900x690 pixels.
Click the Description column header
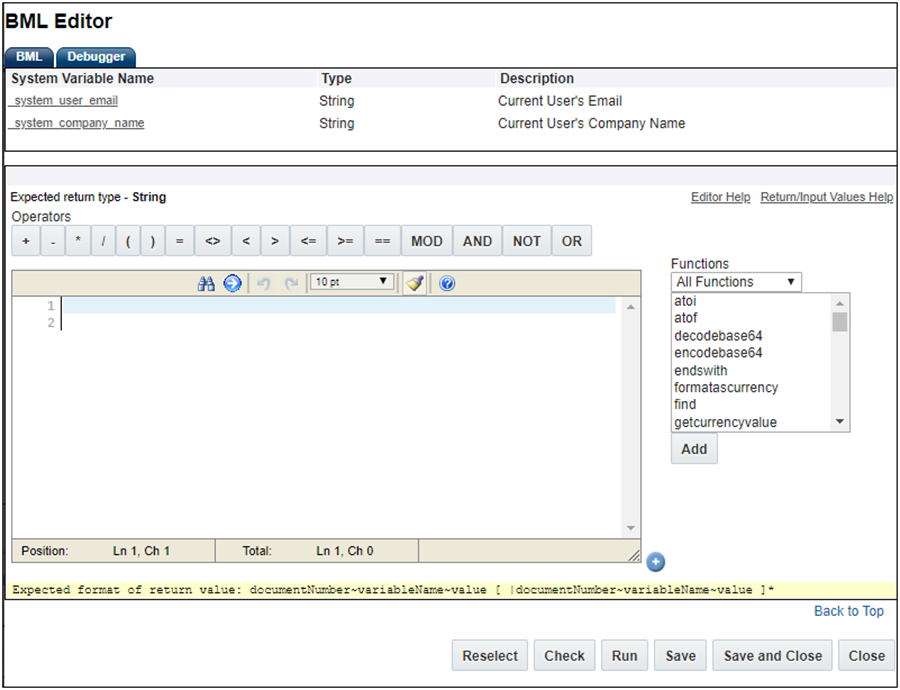click(x=537, y=79)
